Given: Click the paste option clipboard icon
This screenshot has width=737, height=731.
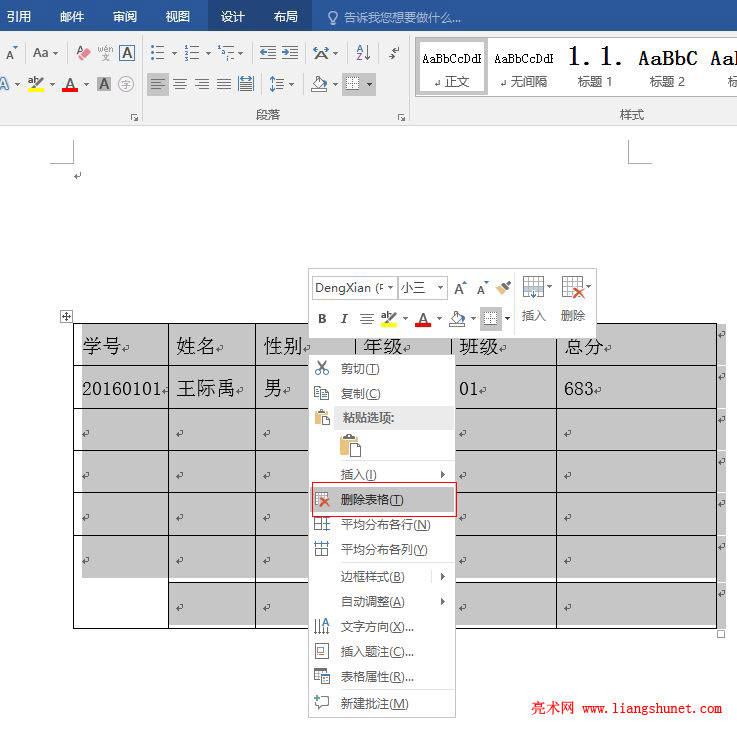Looking at the screenshot, I should click(x=350, y=445).
